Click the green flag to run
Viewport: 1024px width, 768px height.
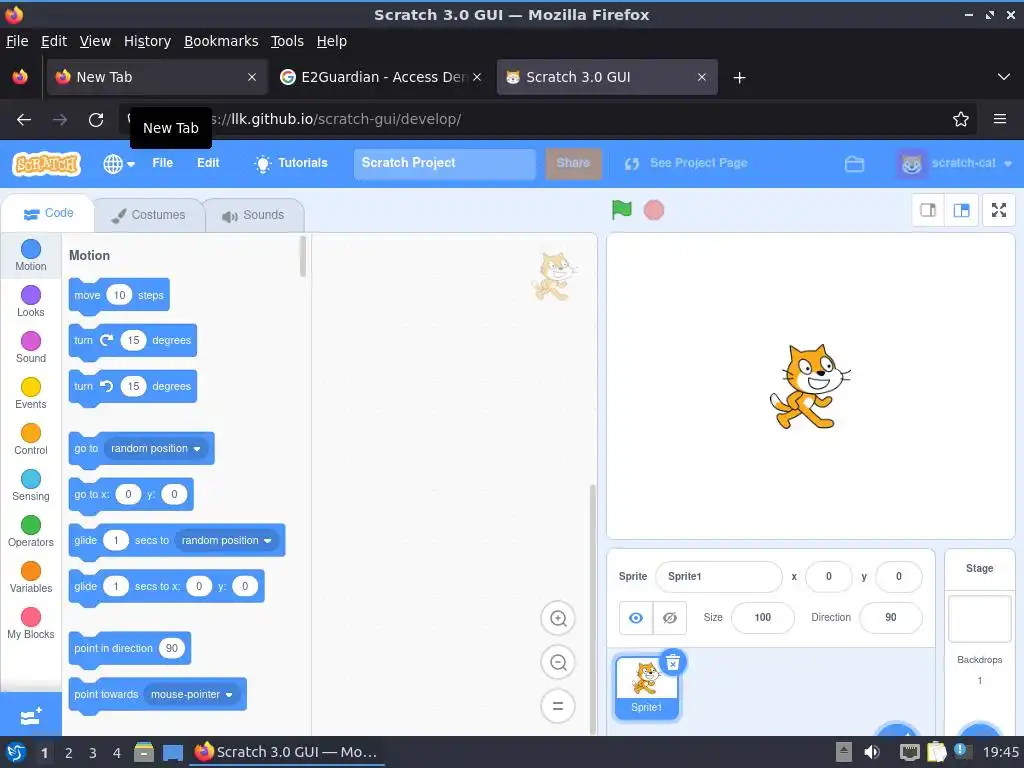[621, 210]
